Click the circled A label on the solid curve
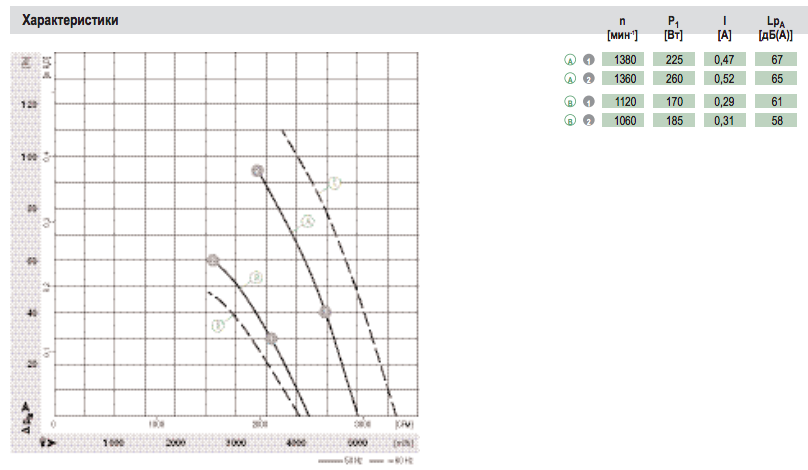The height and width of the screenshot is (470, 808). pyautogui.click(x=308, y=221)
